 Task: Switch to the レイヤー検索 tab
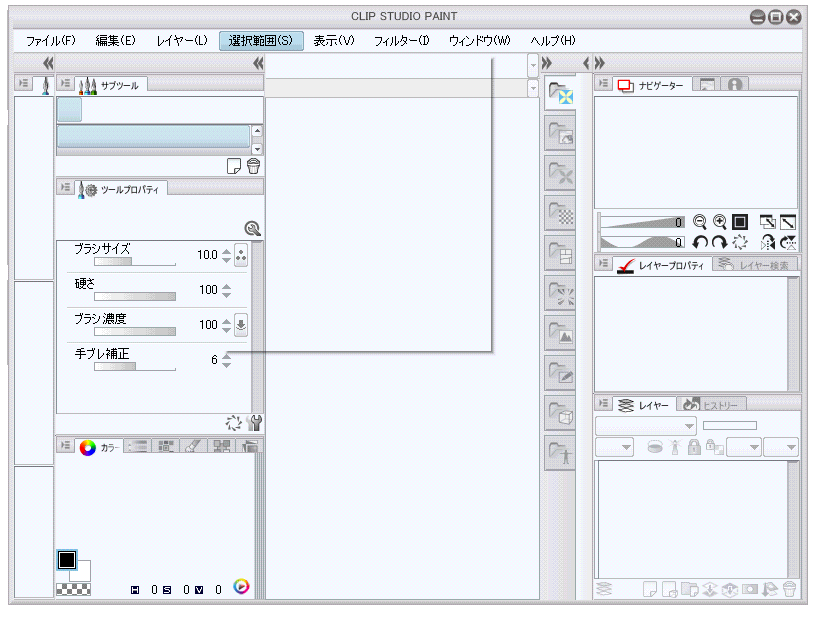coord(758,265)
